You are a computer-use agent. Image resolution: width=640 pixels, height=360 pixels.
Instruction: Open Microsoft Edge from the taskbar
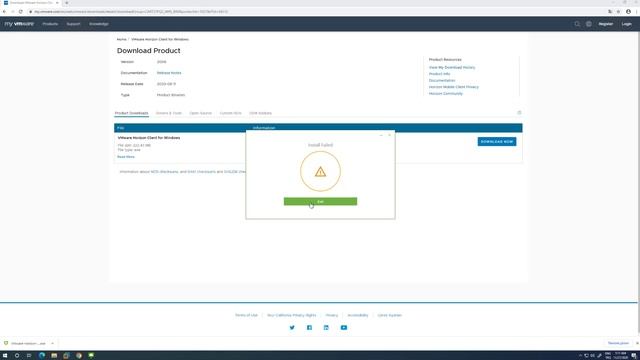(x=42, y=356)
